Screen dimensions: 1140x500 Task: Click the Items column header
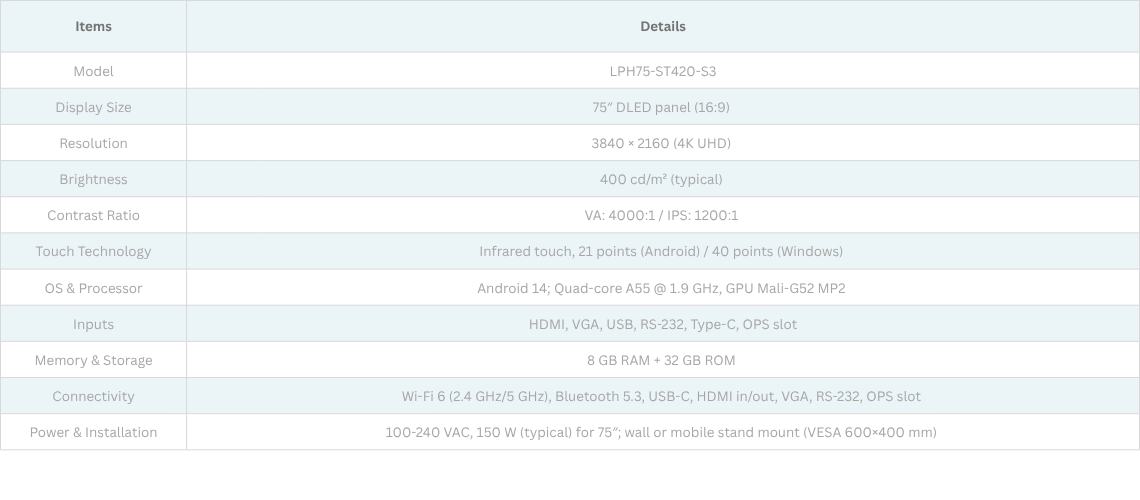pos(93,27)
